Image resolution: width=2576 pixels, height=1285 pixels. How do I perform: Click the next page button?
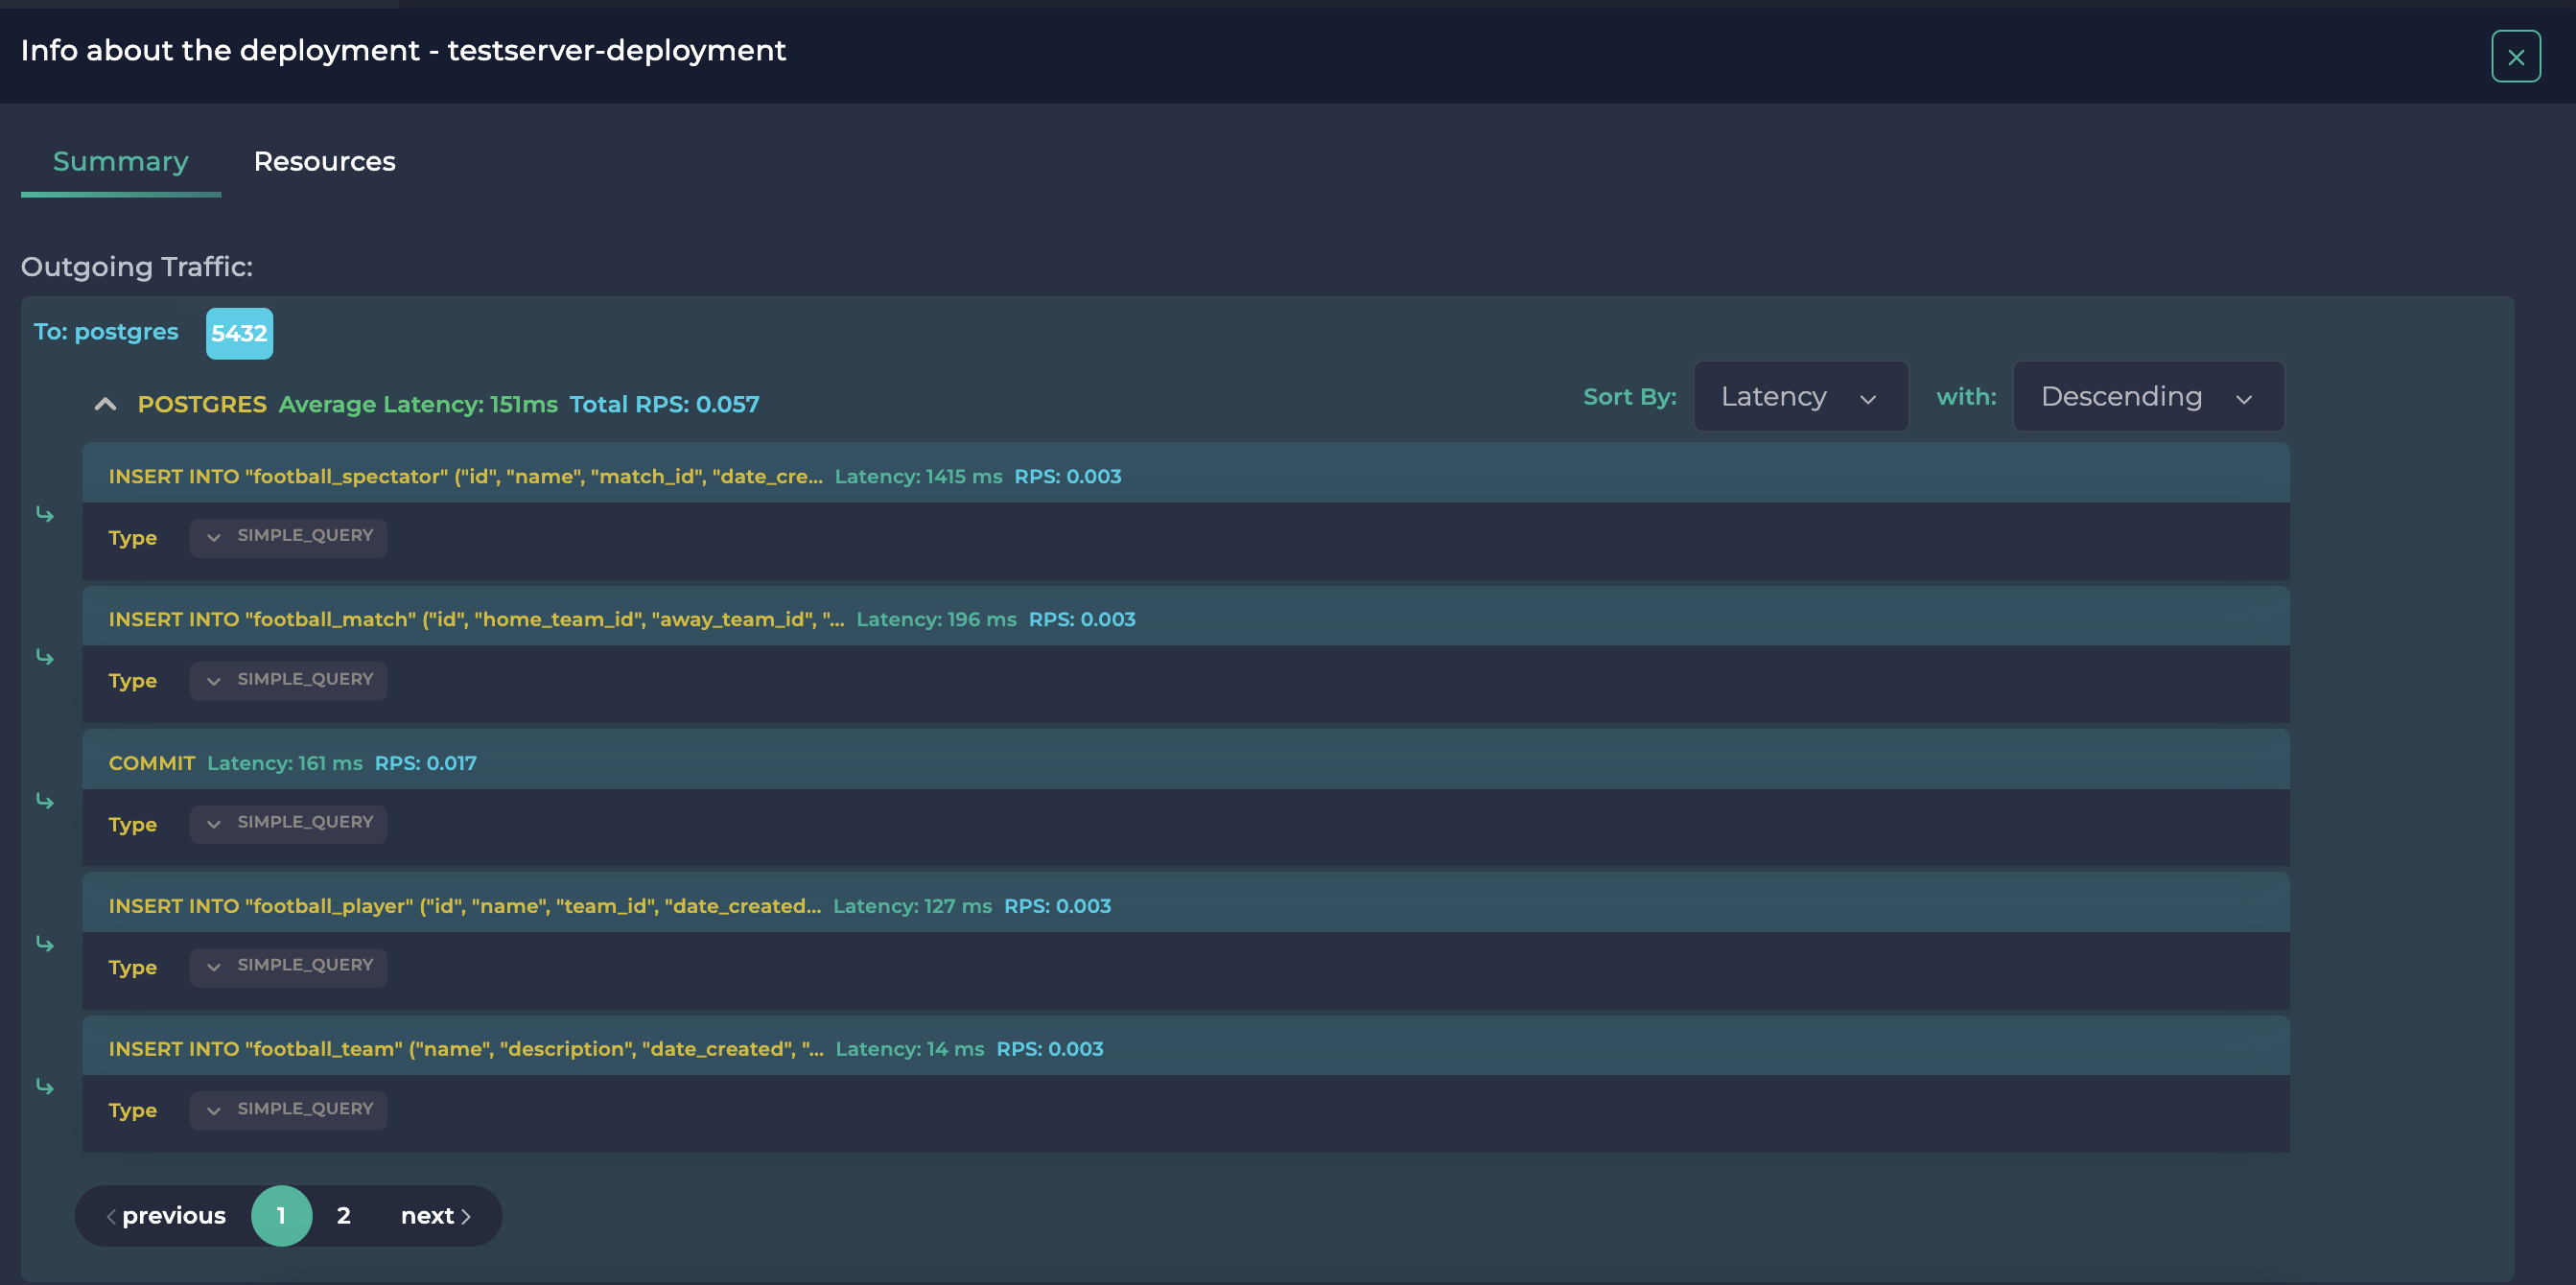click(435, 1215)
